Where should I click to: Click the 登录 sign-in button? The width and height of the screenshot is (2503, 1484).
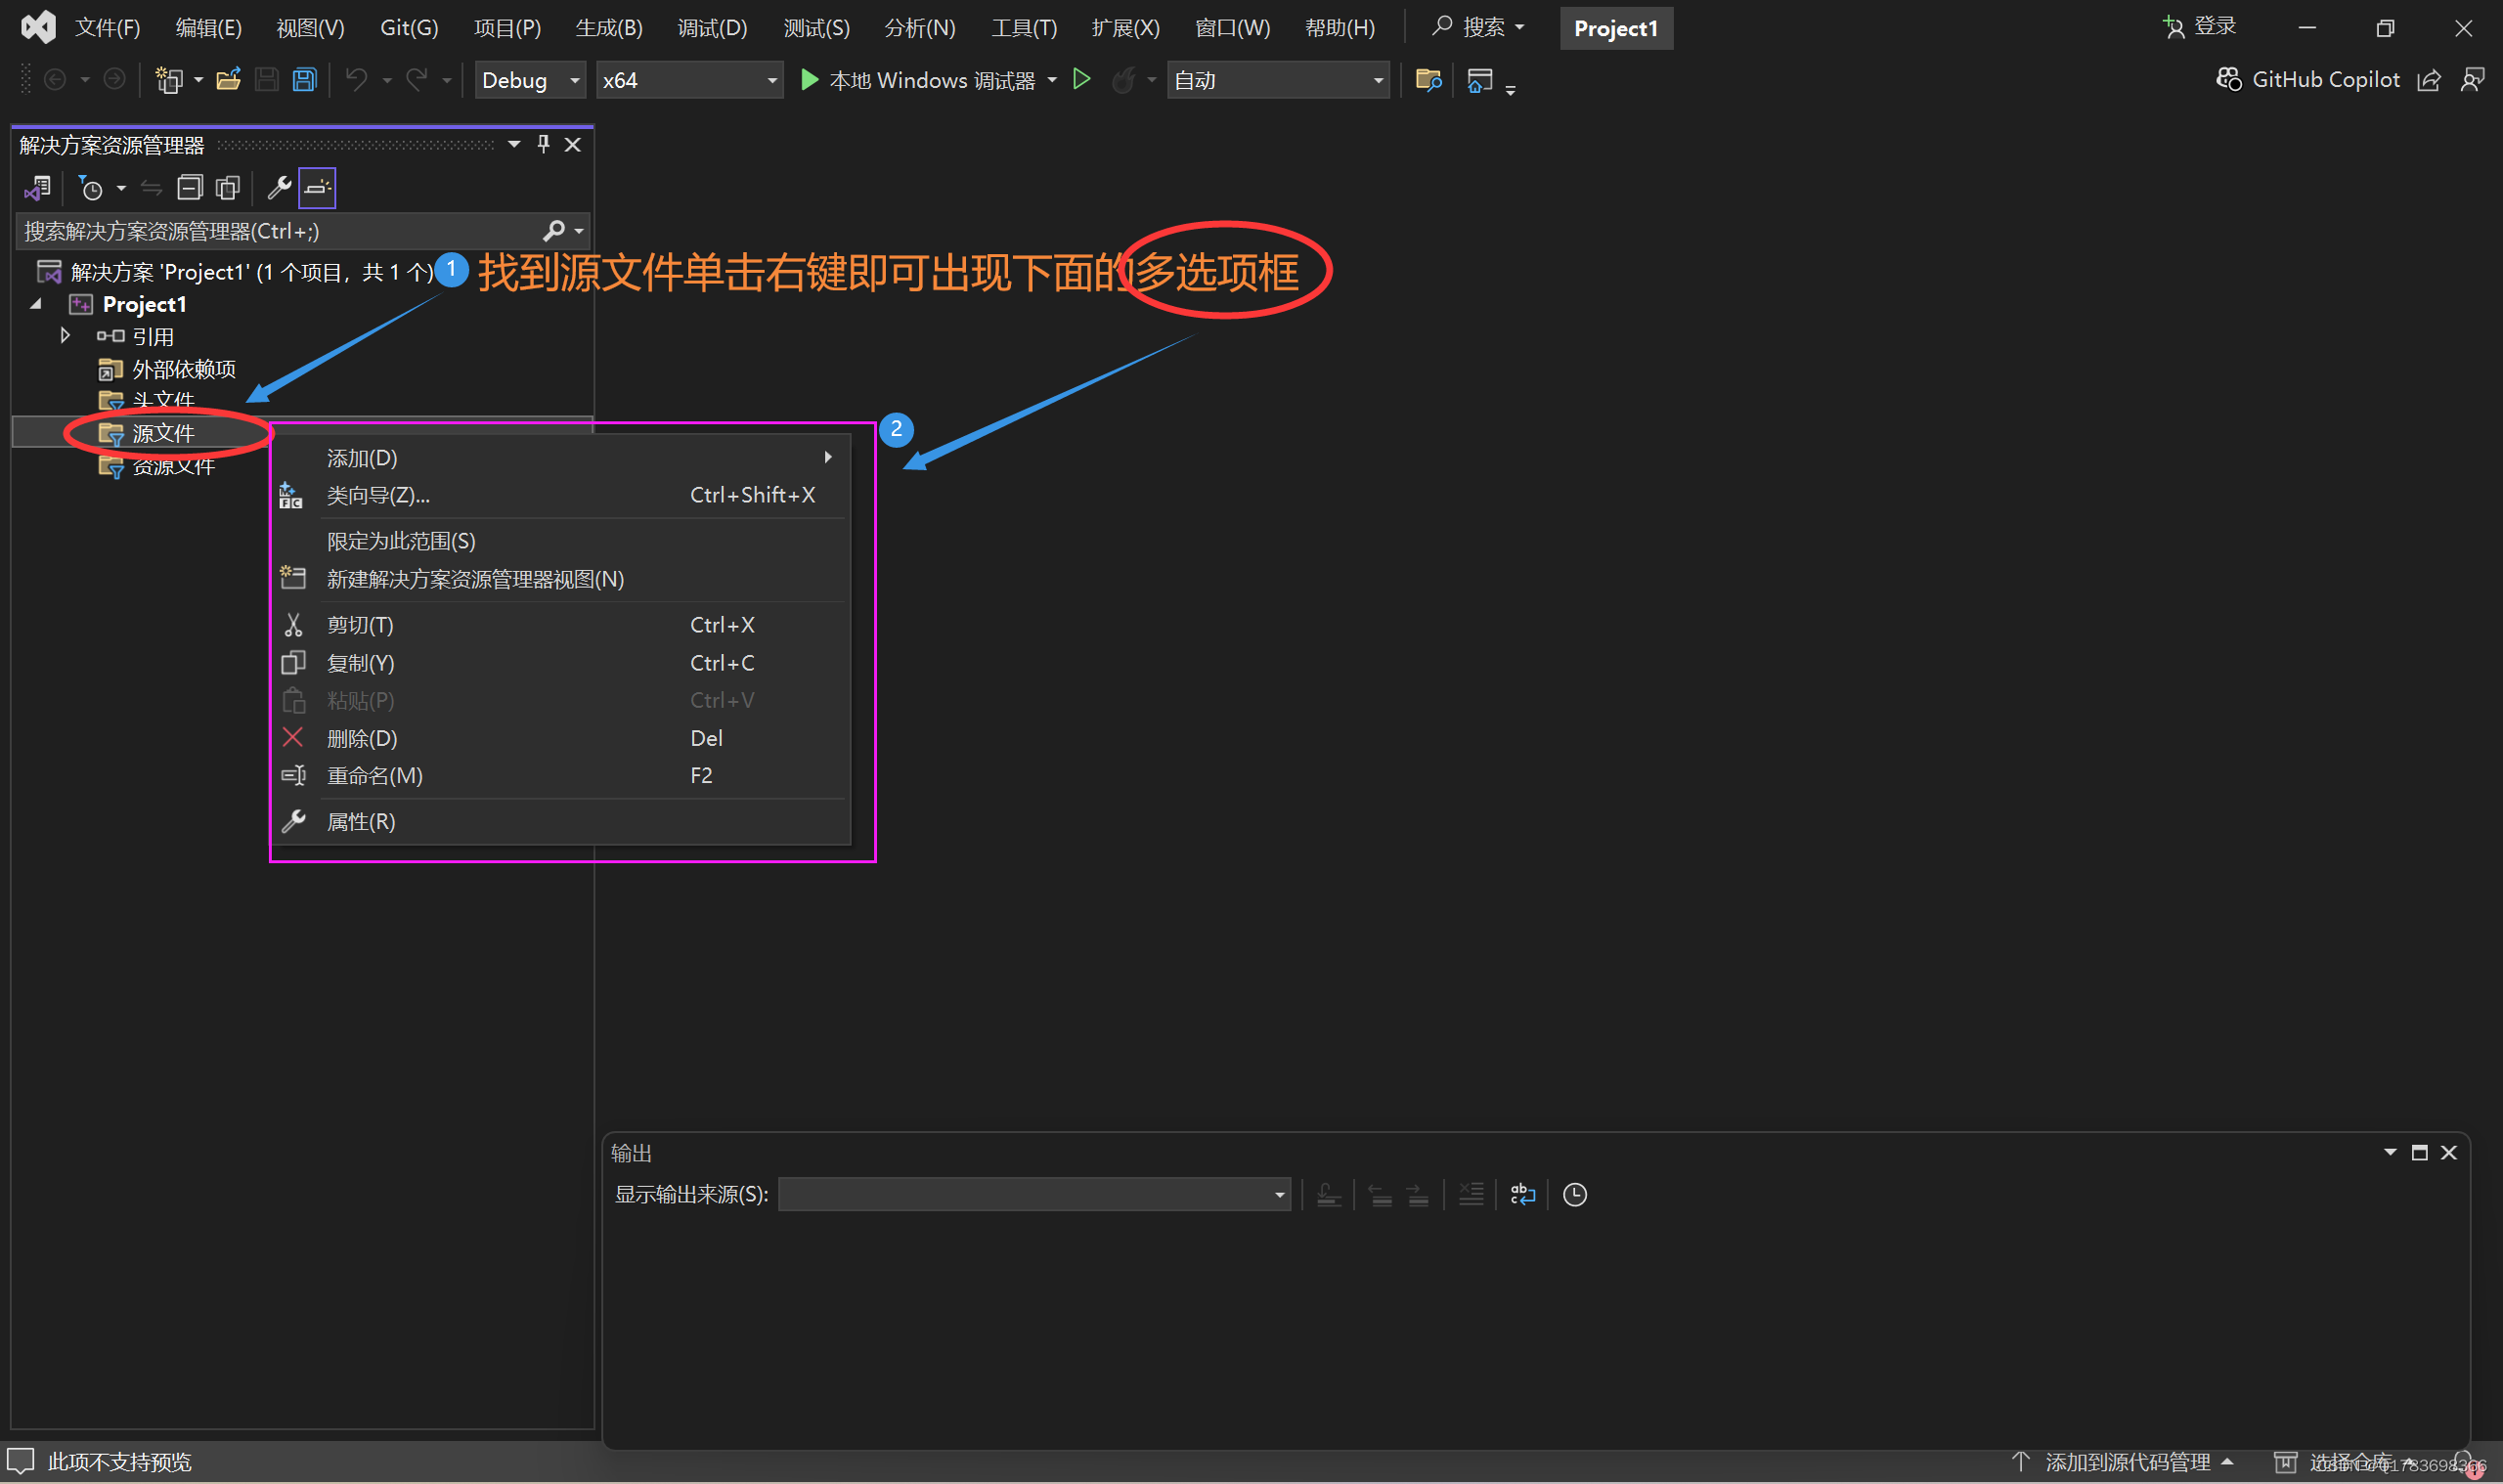(2199, 27)
